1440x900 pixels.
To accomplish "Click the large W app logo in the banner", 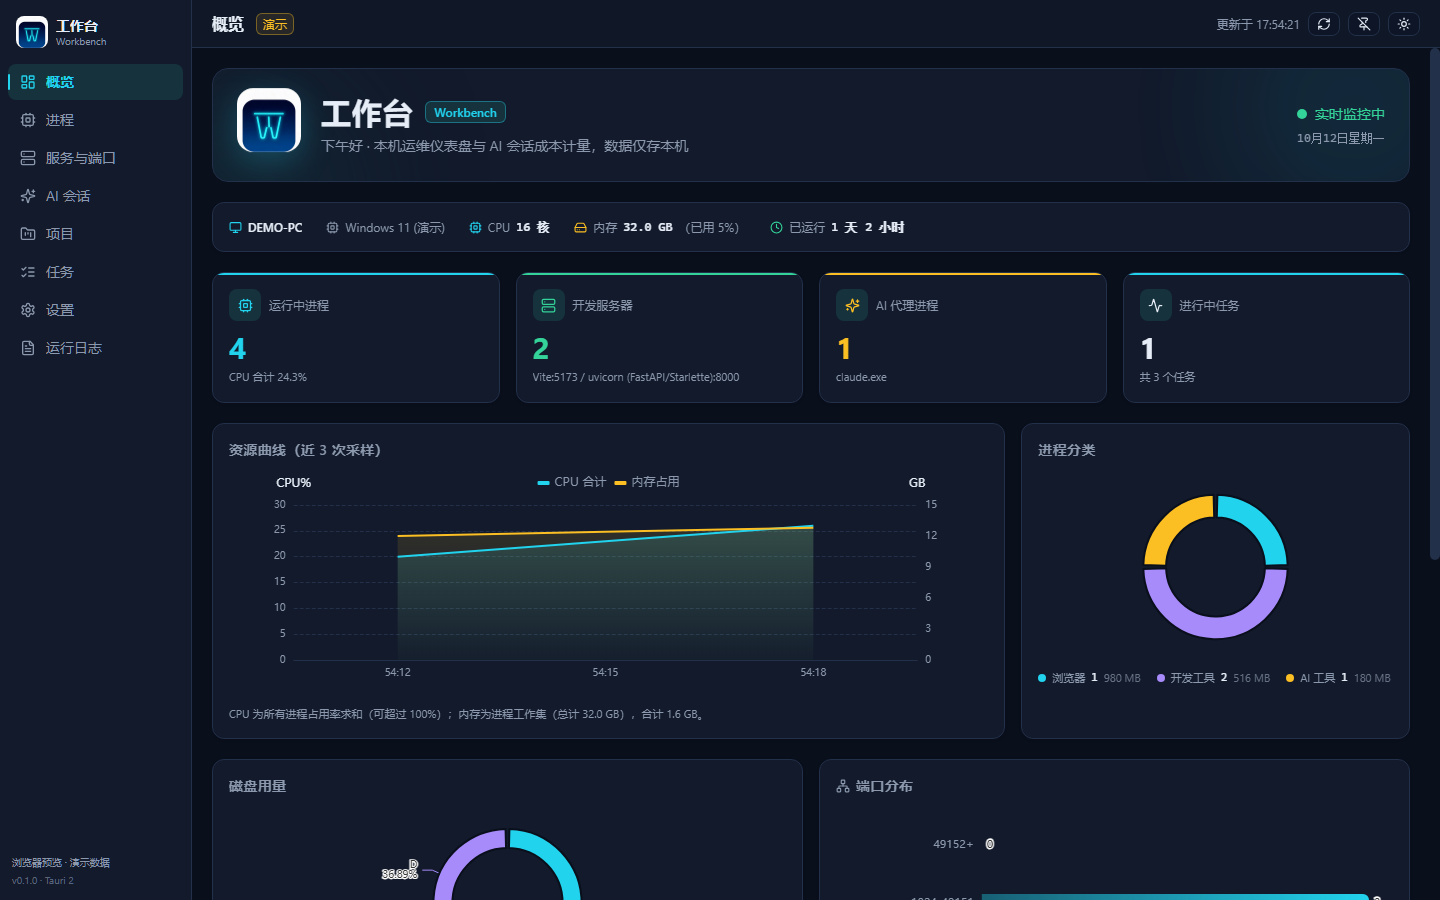I will [x=269, y=121].
